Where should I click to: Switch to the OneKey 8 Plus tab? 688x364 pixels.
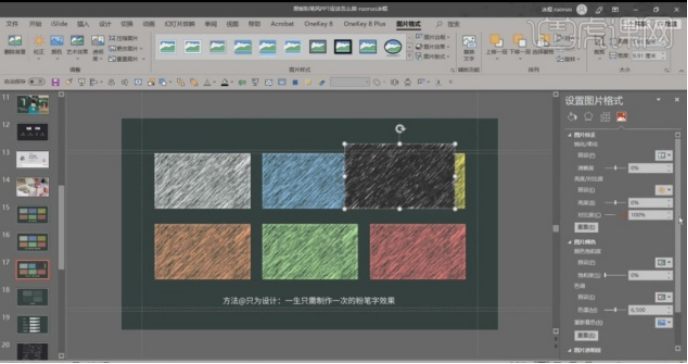coord(364,24)
